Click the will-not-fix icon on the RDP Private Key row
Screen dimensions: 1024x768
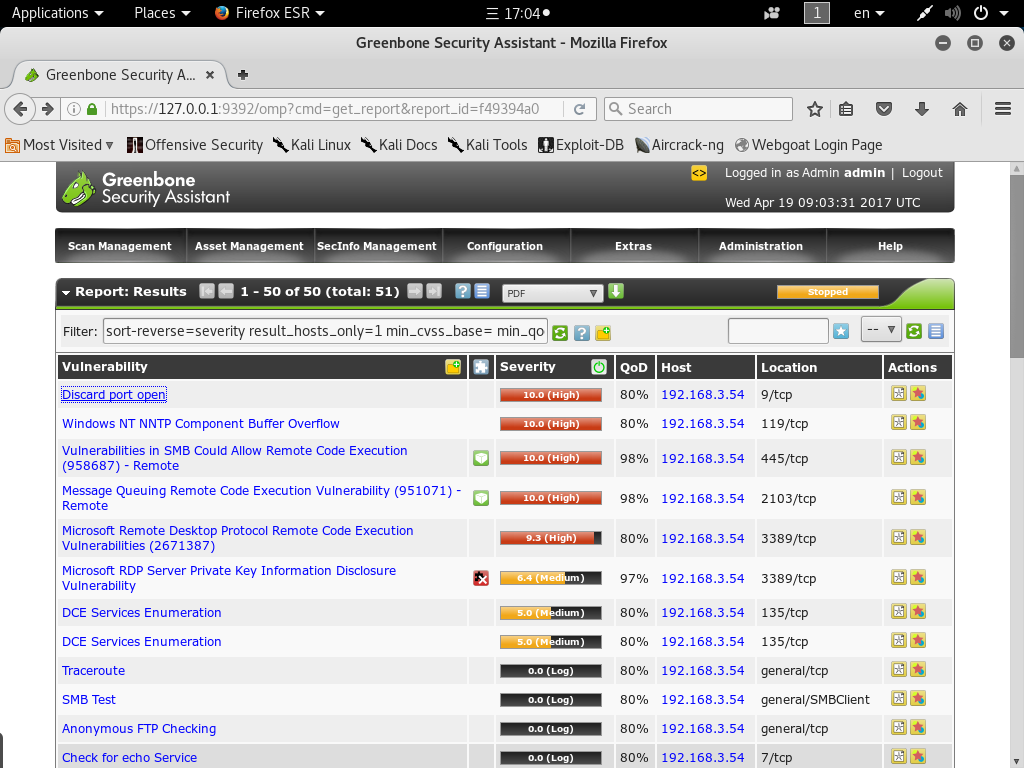tap(481, 578)
